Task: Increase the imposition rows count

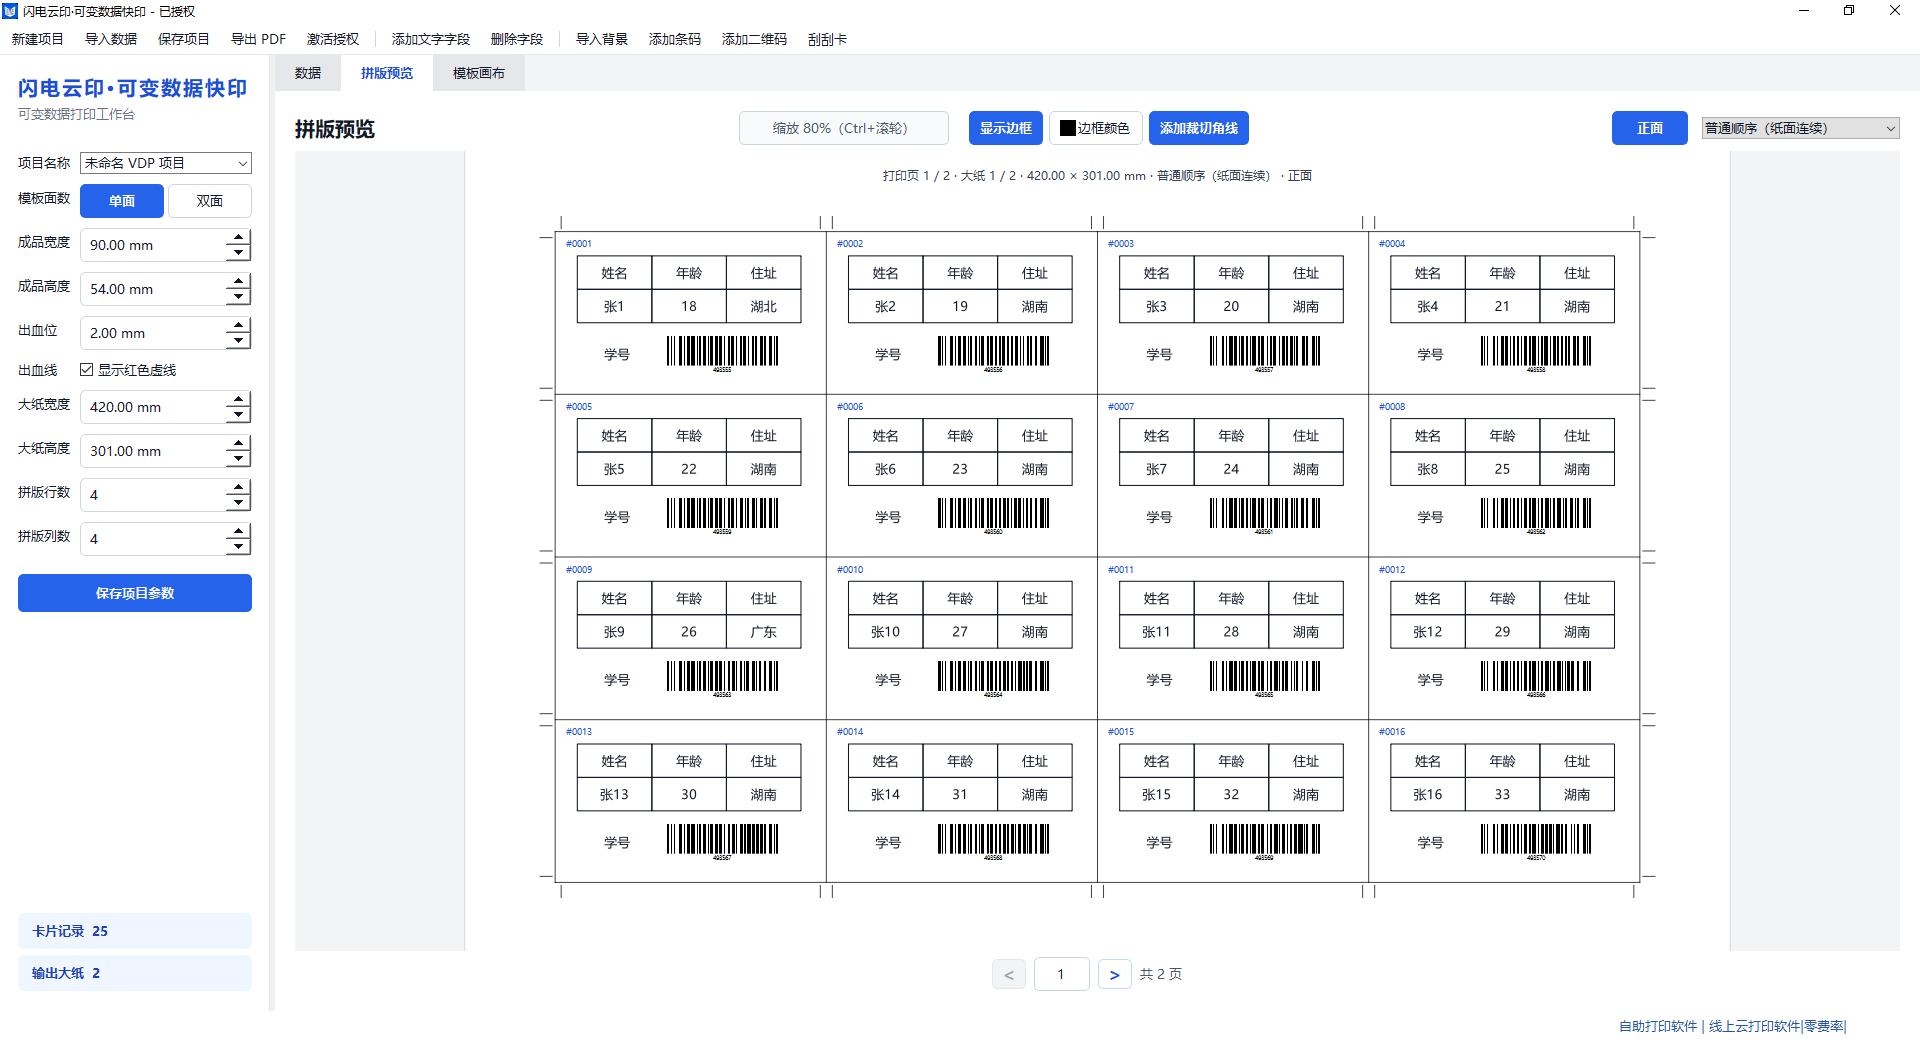Action: 238,487
